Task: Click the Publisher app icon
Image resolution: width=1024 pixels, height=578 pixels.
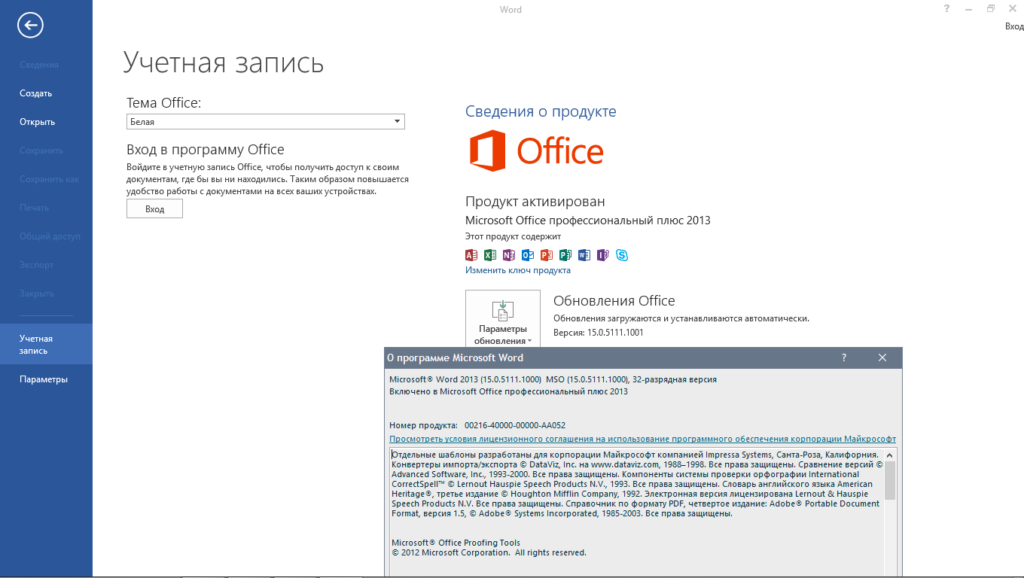Action: 566,255
